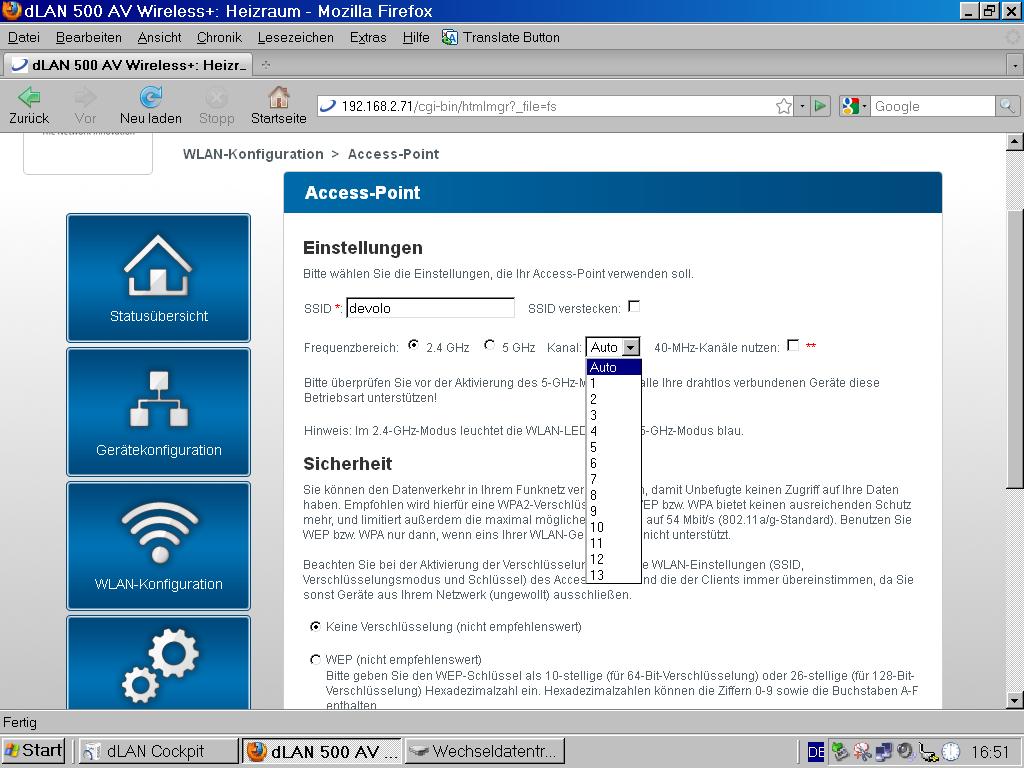Bookmark this page with the star icon
The width and height of the screenshot is (1024, 768).
[784, 106]
